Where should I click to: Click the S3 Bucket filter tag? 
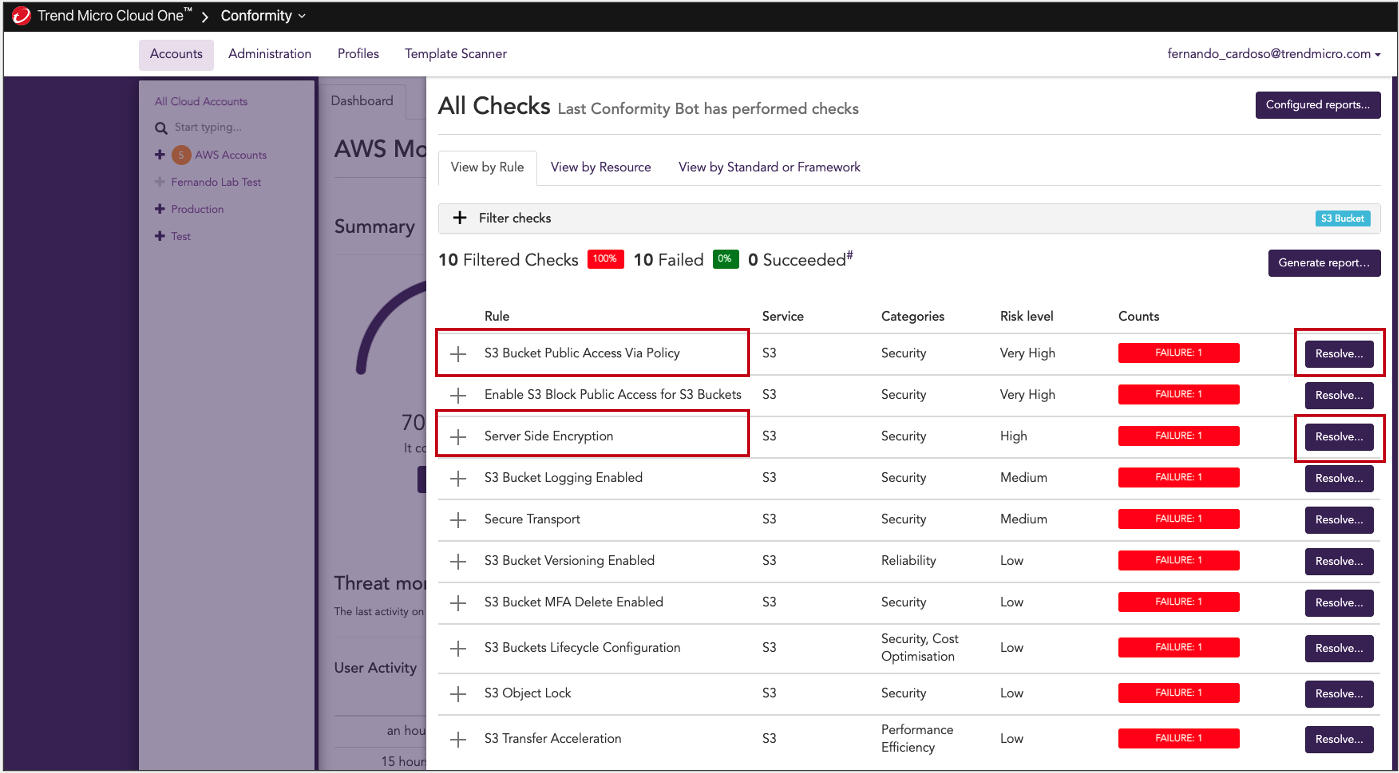pyautogui.click(x=1342, y=218)
